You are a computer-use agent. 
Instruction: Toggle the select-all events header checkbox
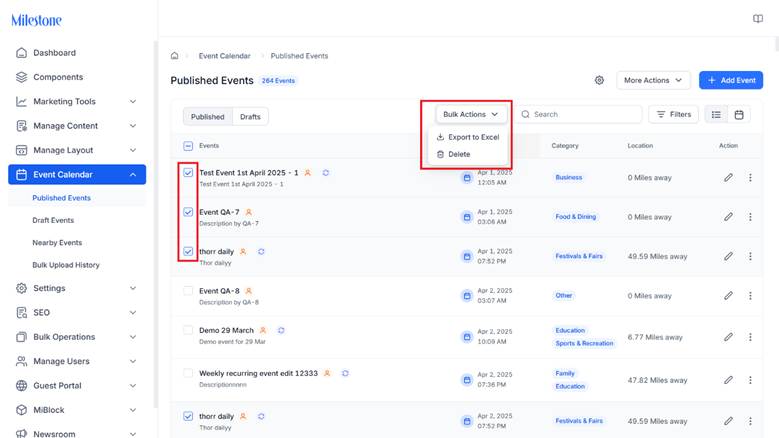tap(188, 146)
